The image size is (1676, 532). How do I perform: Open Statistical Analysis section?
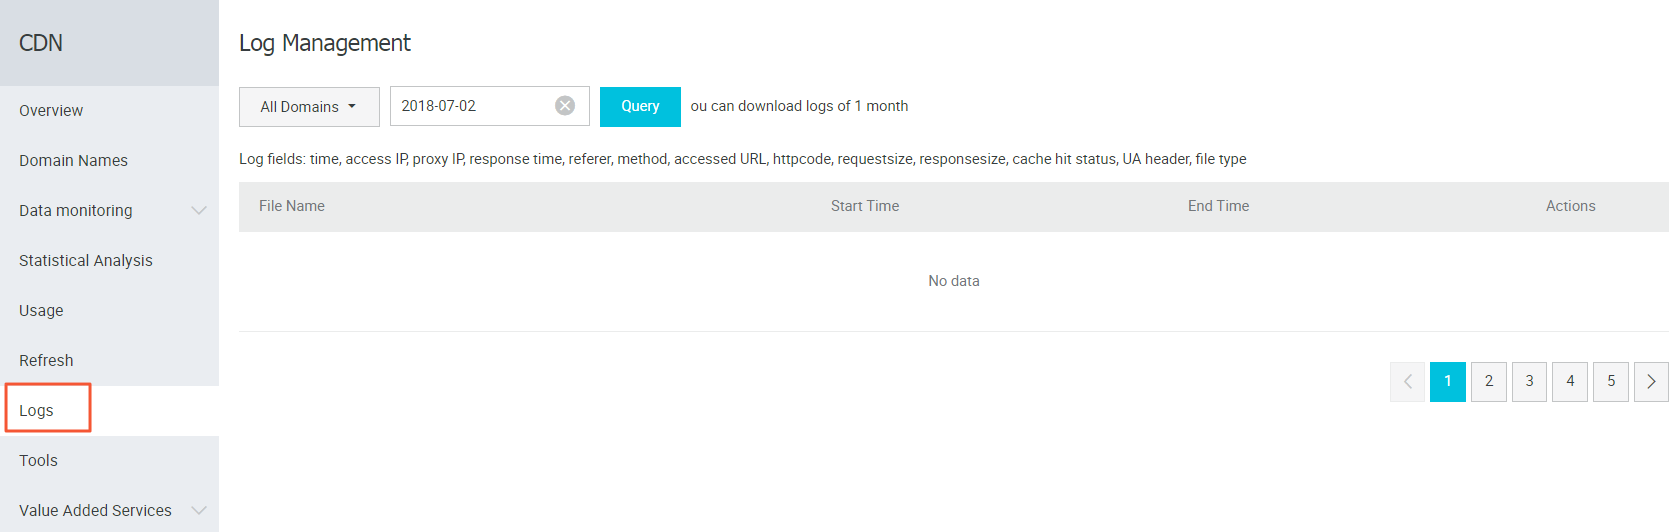pos(86,261)
